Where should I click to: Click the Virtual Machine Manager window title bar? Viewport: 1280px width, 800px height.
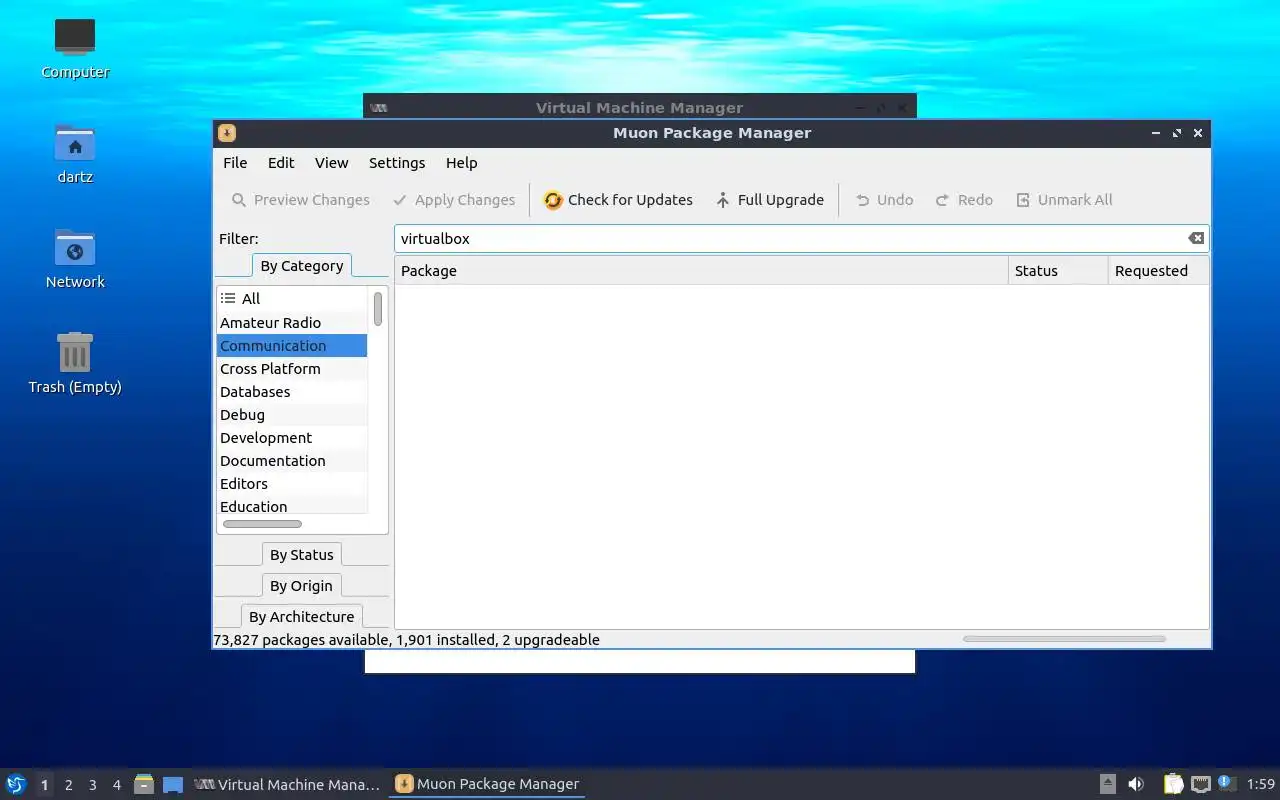click(639, 108)
